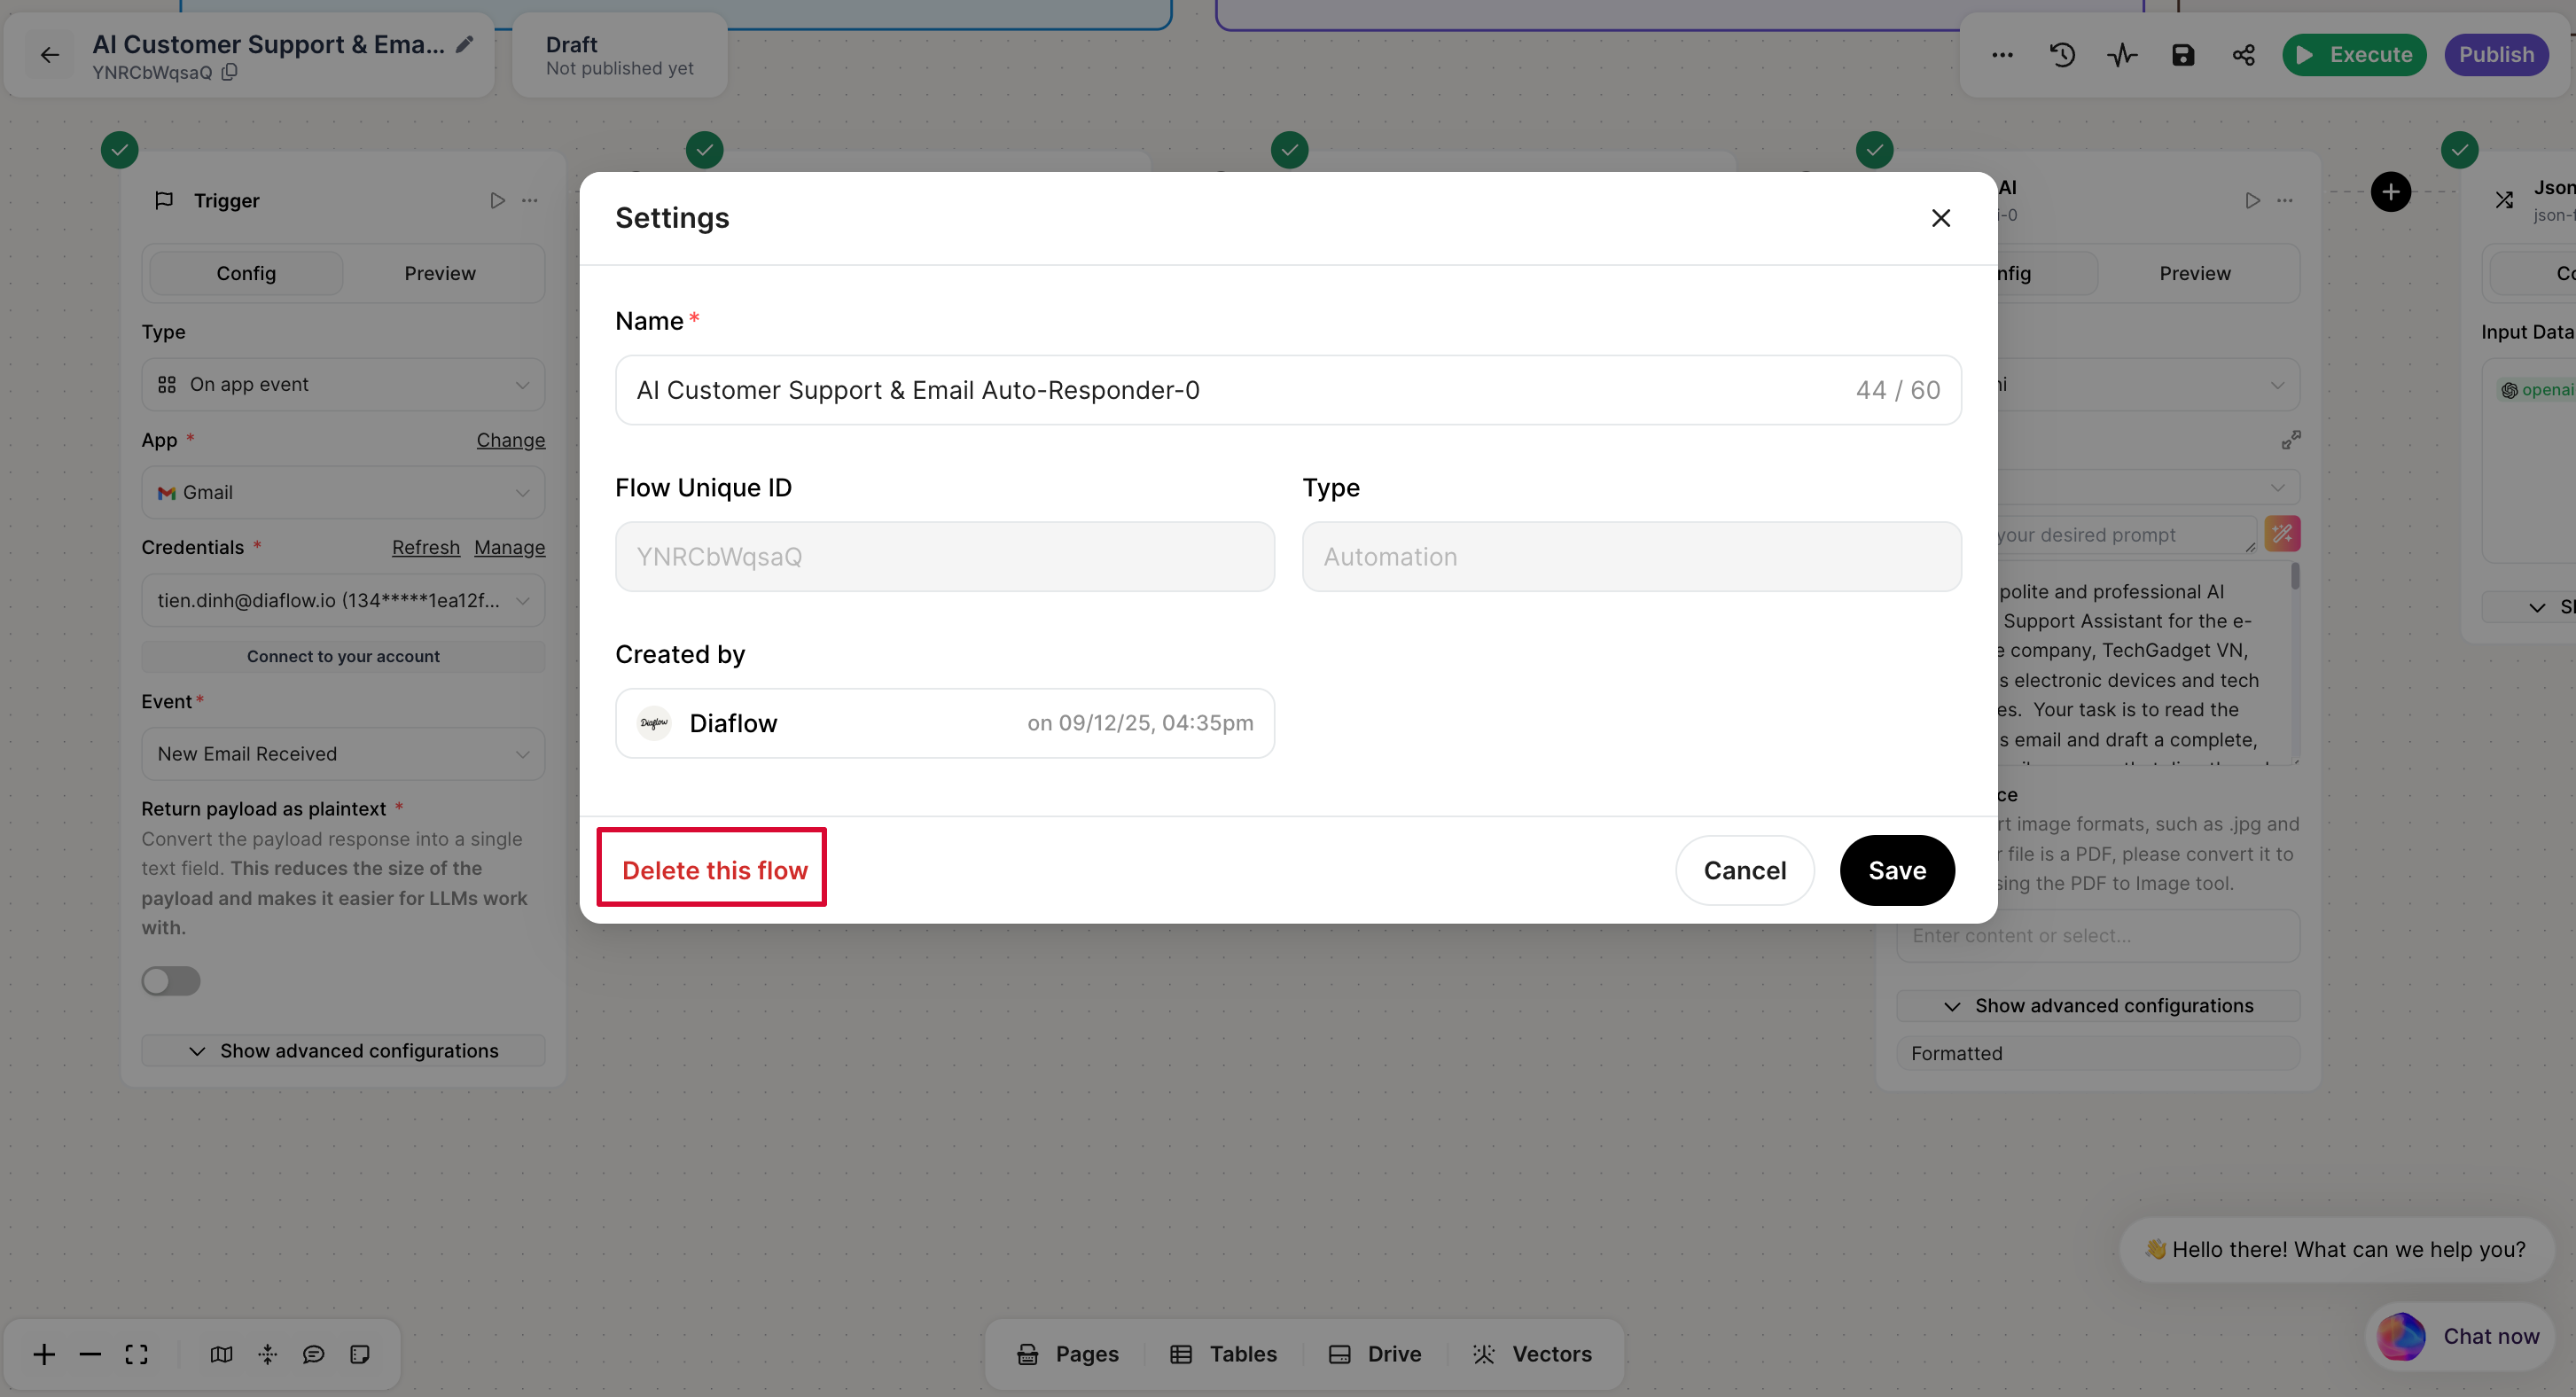Image resolution: width=2576 pixels, height=1397 pixels.
Task: Close the Settings dialog with X
Action: click(1940, 218)
